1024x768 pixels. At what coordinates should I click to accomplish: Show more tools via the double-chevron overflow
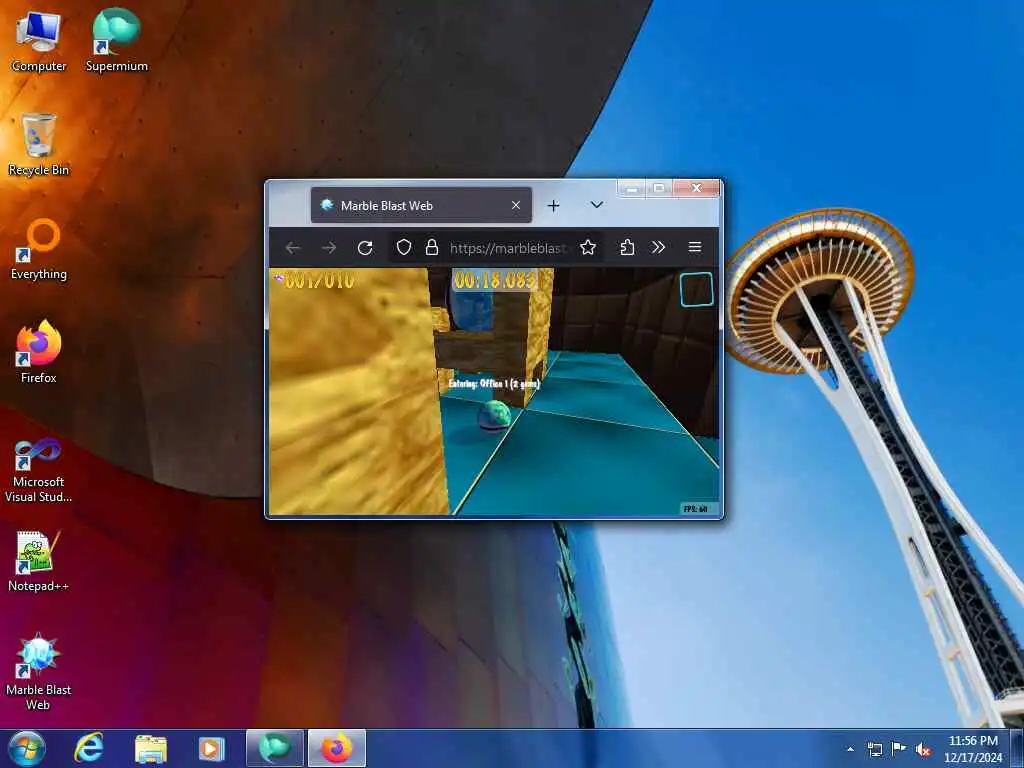[658, 248]
